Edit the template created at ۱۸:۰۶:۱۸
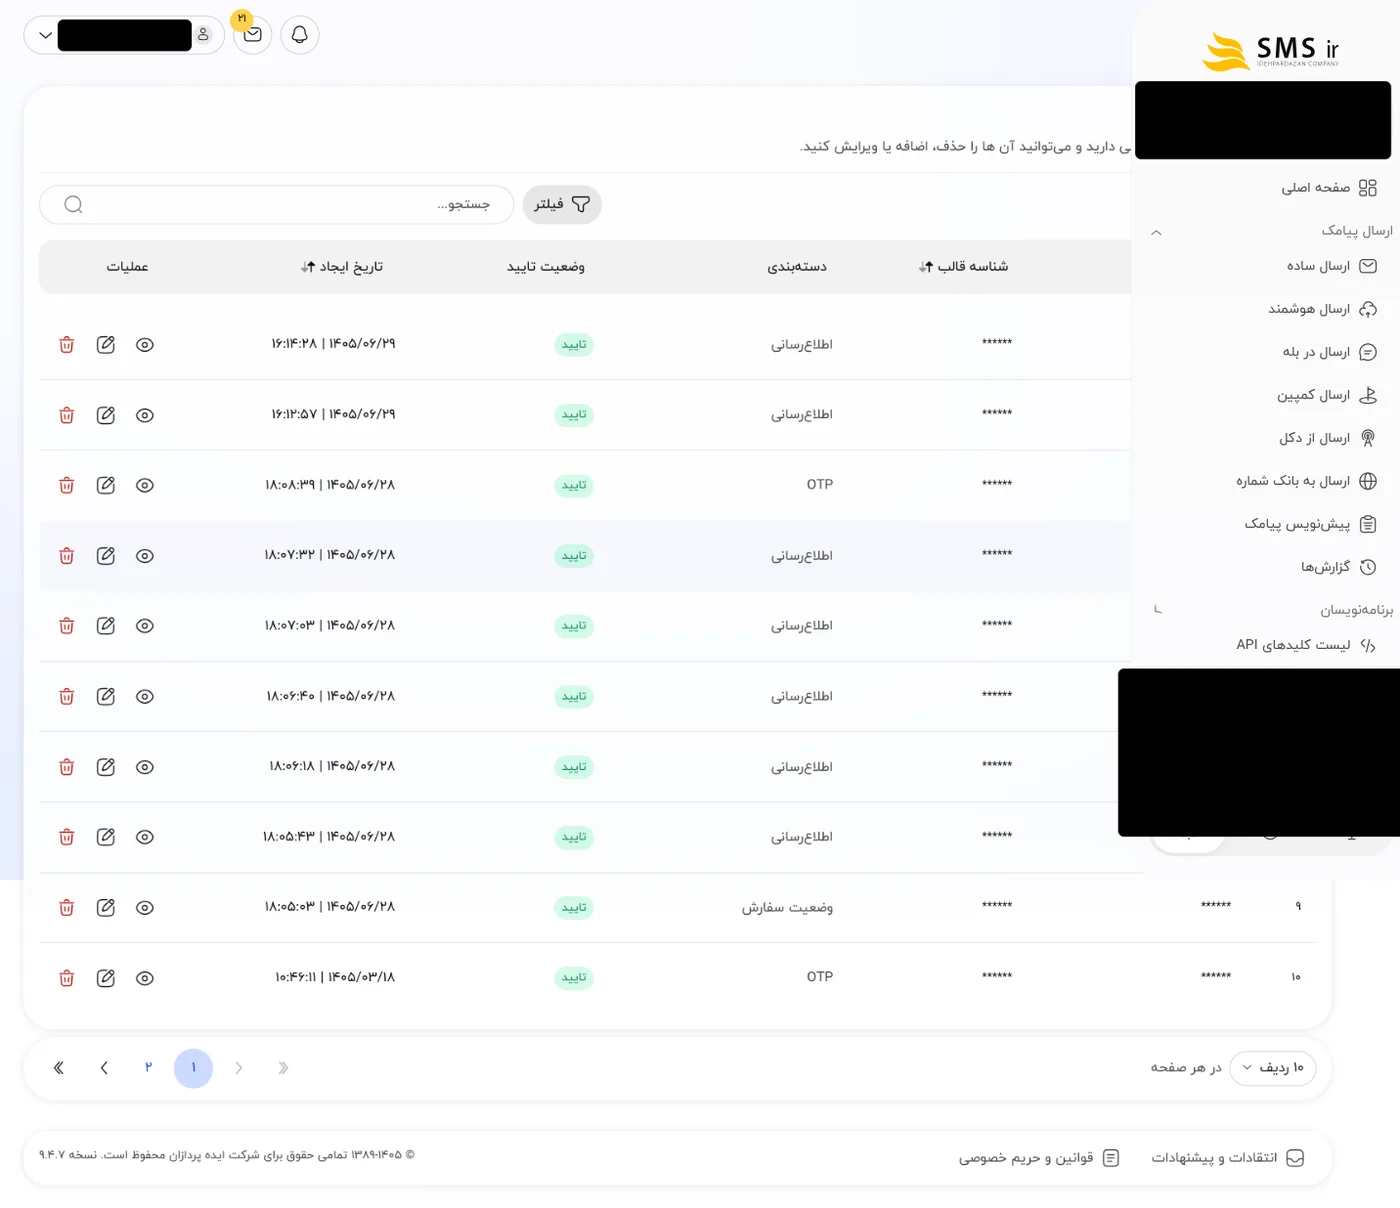 pyautogui.click(x=106, y=767)
